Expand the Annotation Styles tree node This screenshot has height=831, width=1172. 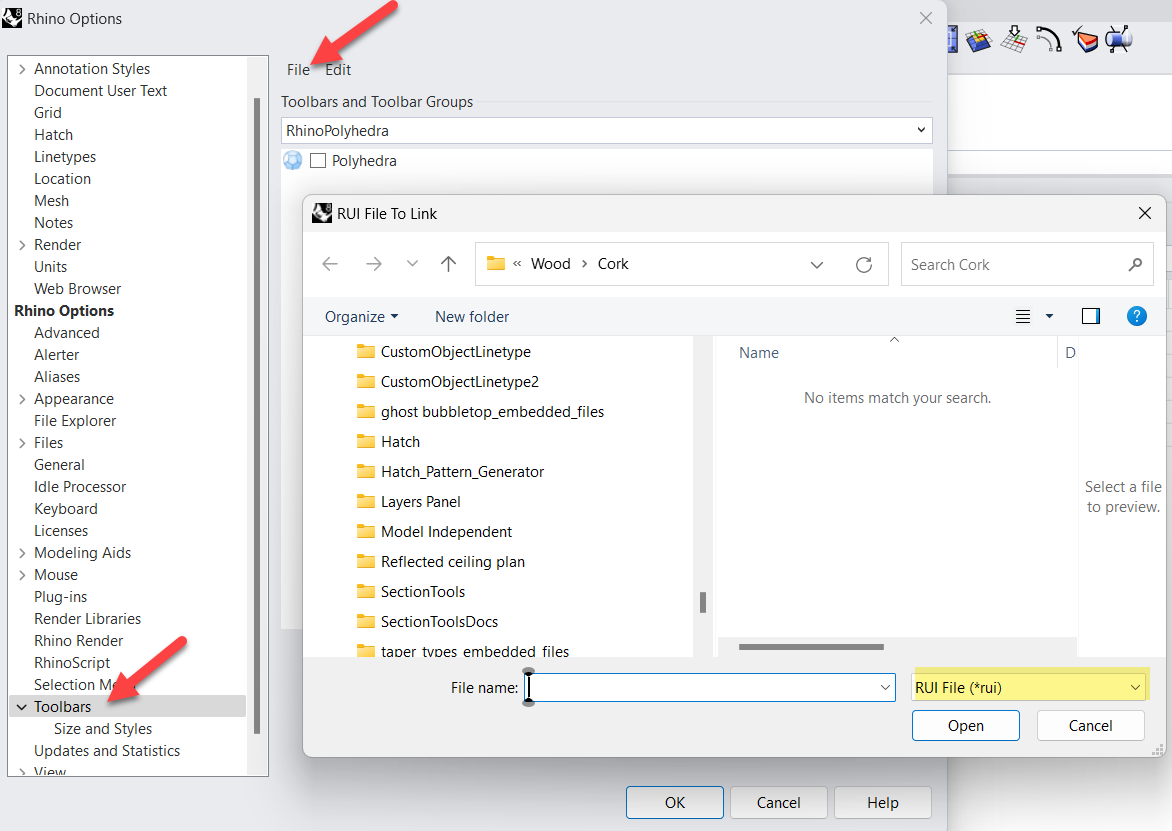pyautogui.click(x=22, y=69)
